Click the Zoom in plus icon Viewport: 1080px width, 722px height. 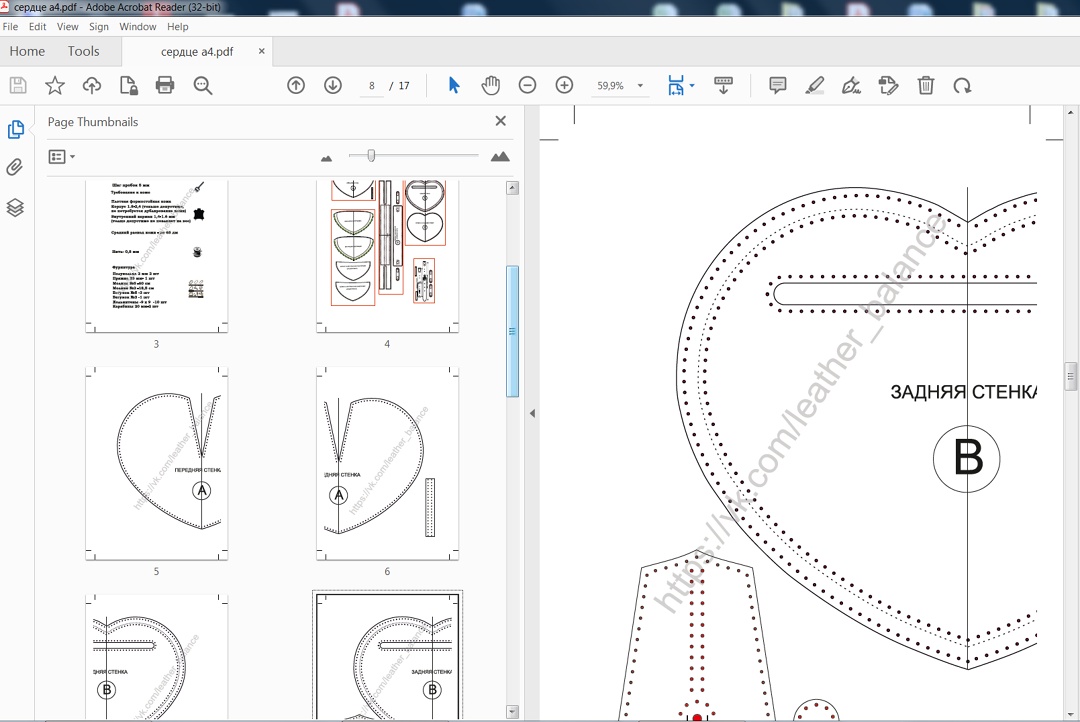coord(564,86)
